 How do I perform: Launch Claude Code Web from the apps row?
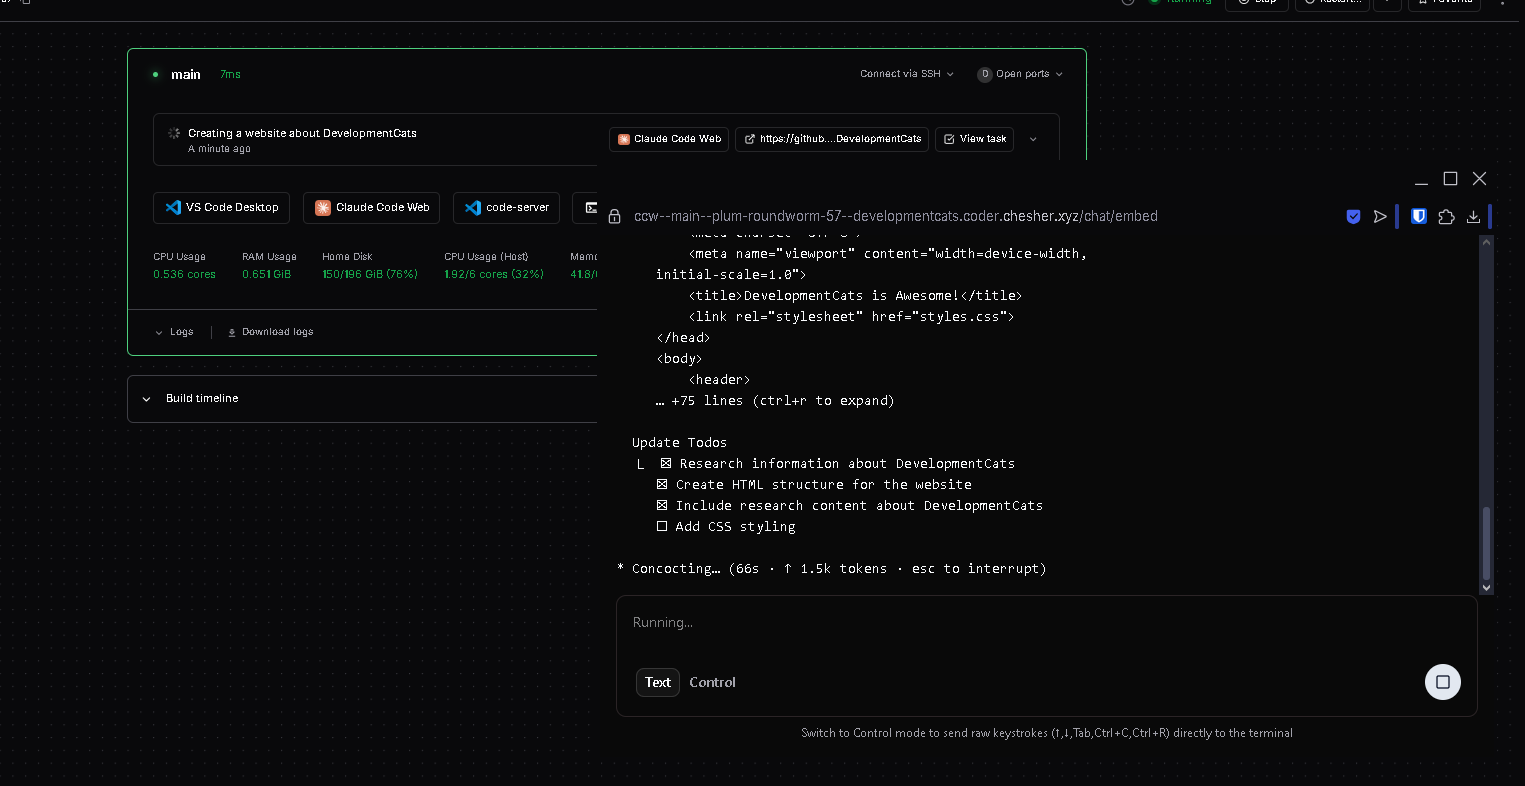pyautogui.click(x=372, y=208)
